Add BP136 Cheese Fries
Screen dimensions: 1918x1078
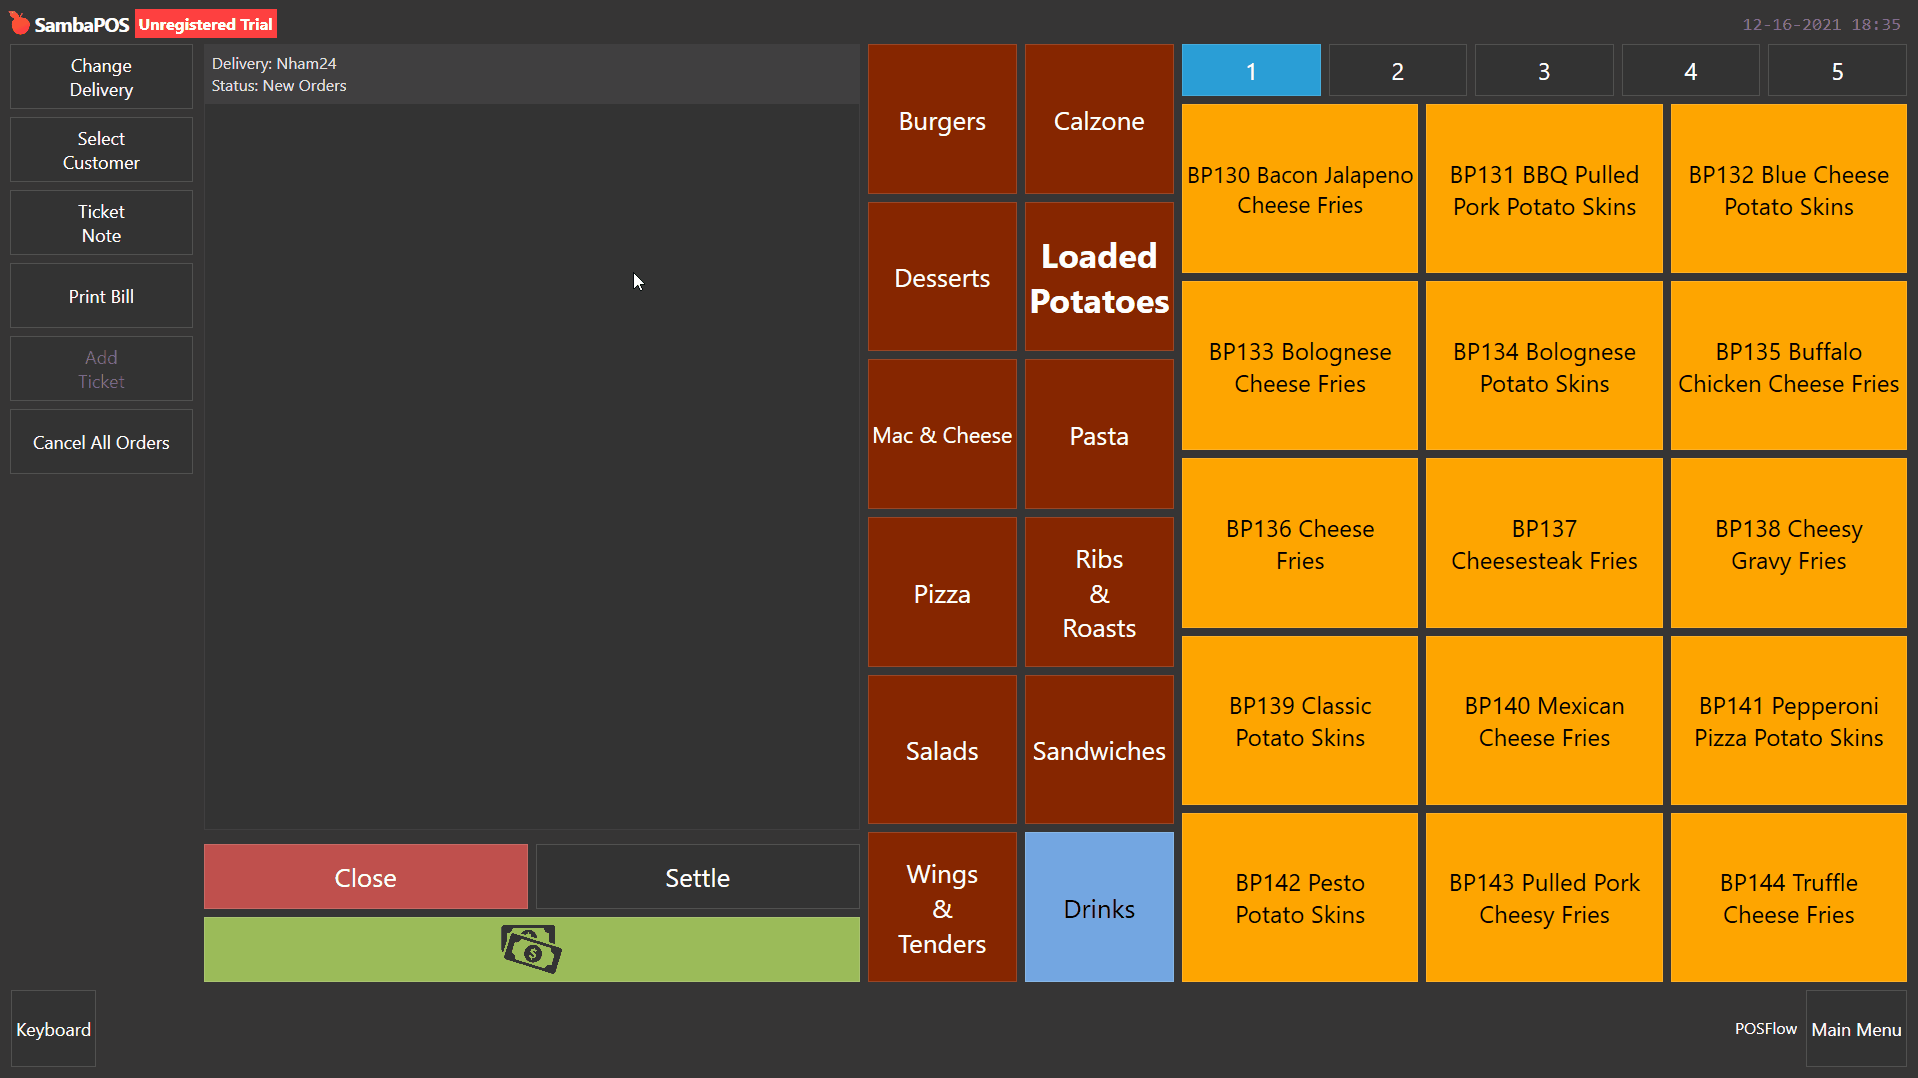coord(1300,543)
